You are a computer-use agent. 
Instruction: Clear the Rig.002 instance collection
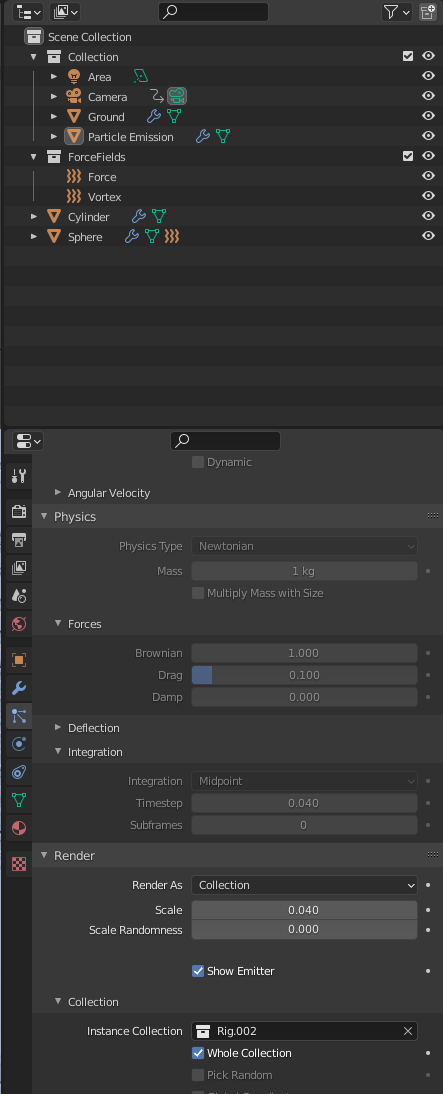coord(408,1031)
